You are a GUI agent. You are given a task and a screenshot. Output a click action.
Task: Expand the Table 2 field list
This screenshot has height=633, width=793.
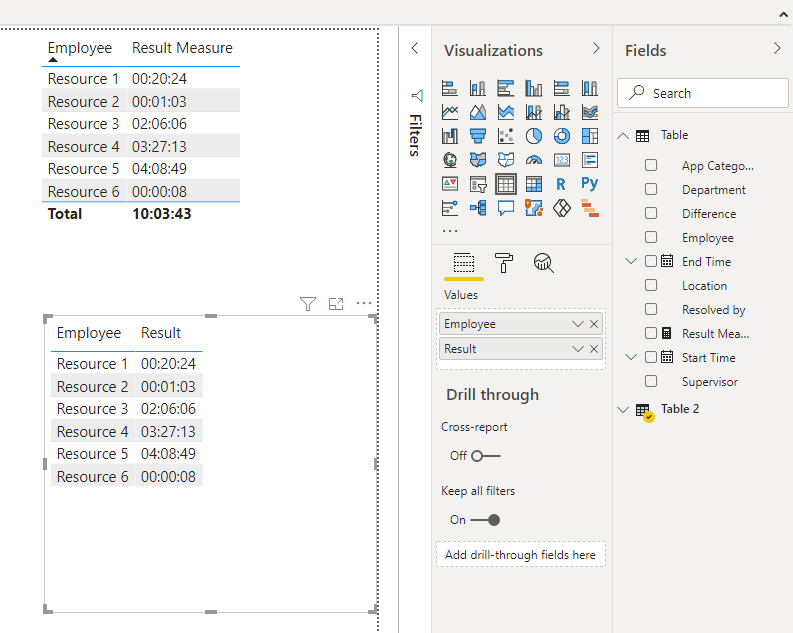(x=623, y=409)
